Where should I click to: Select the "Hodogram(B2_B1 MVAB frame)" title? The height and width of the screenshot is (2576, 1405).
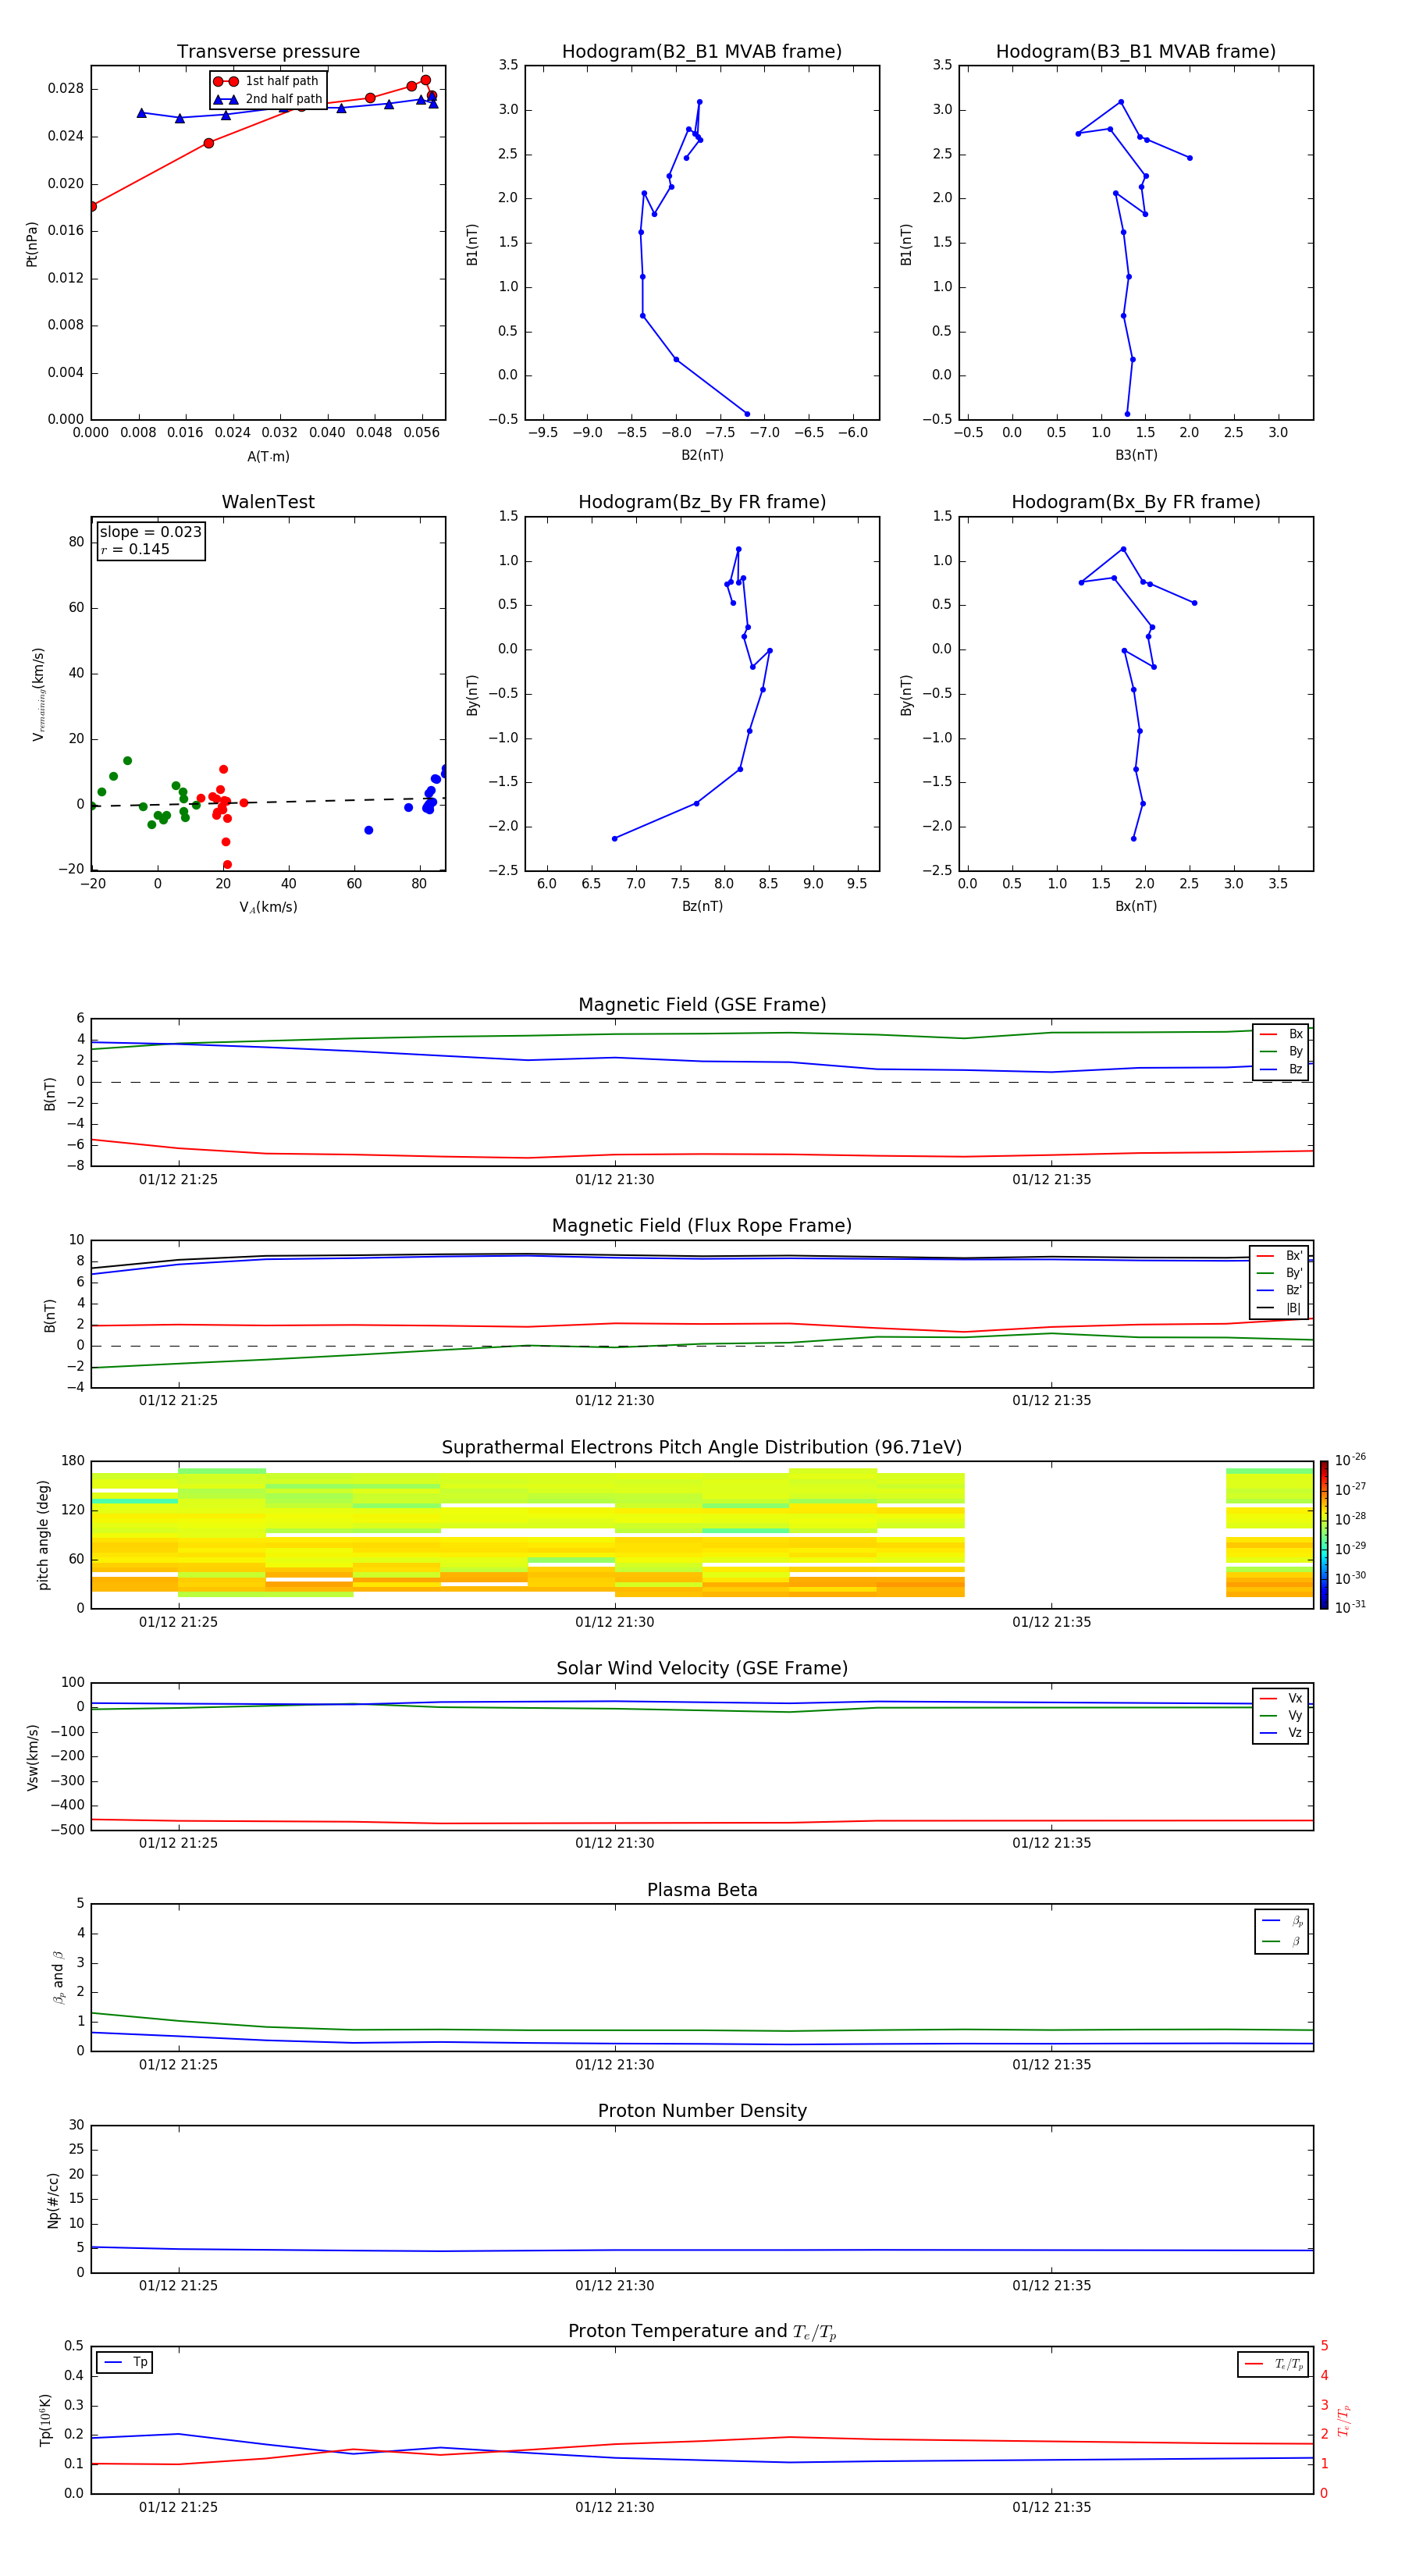[702, 52]
